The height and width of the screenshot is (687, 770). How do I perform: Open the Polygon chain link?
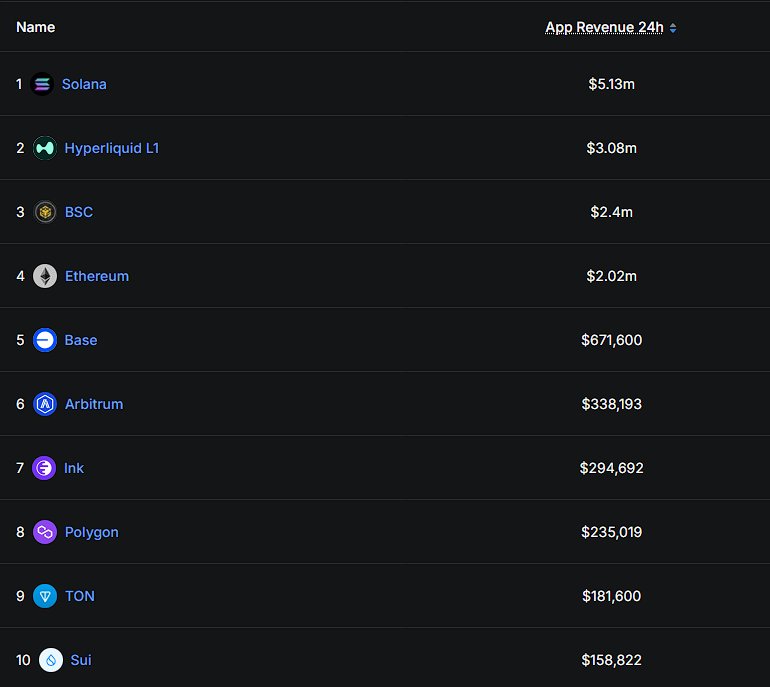pyautogui.click(x=92, y=532)
